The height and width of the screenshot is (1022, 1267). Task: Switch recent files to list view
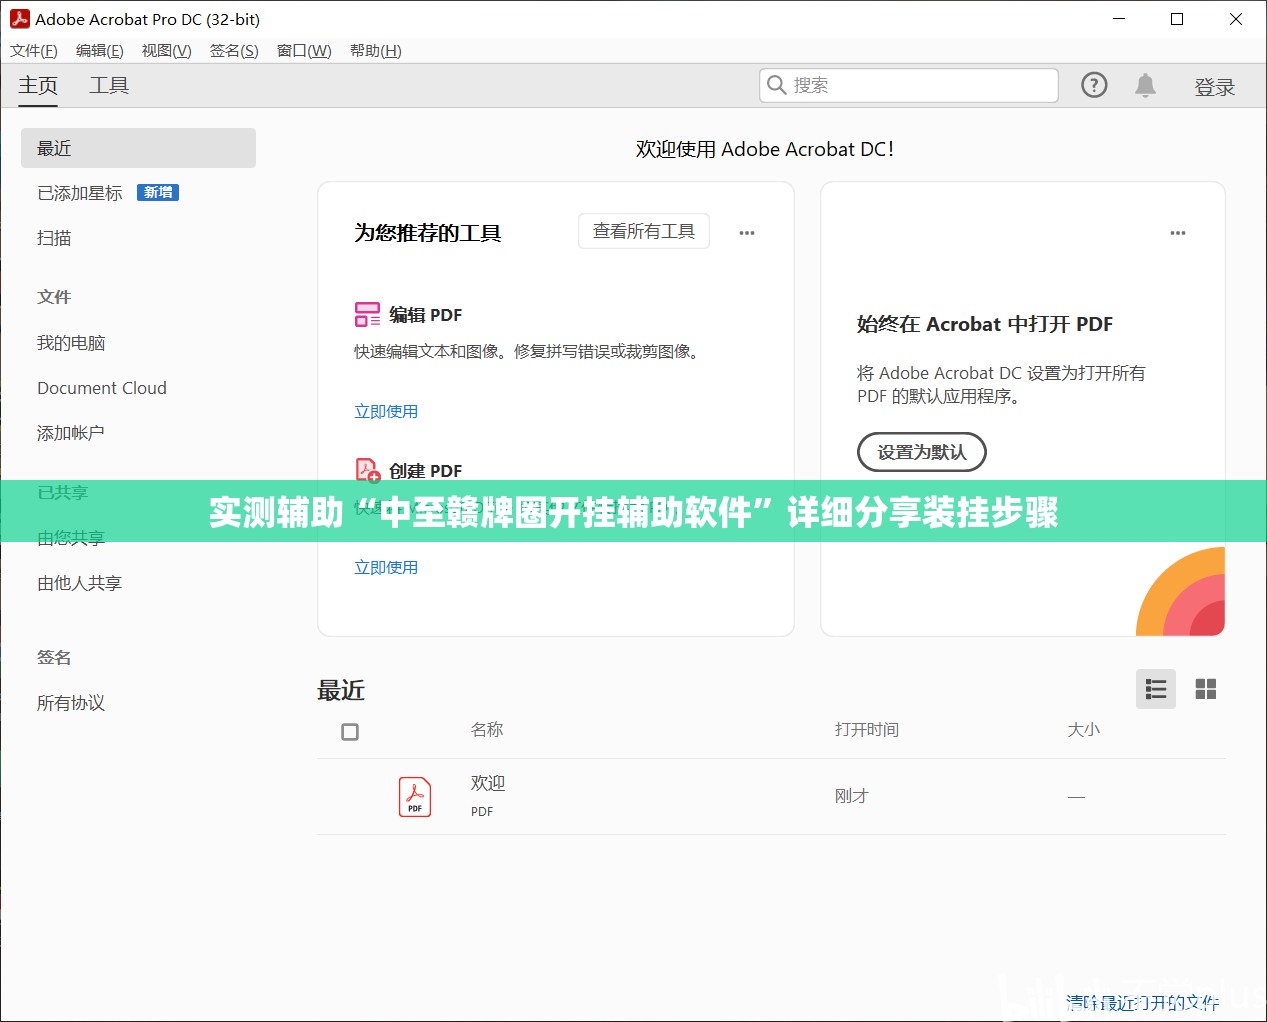click(1156, 689)
